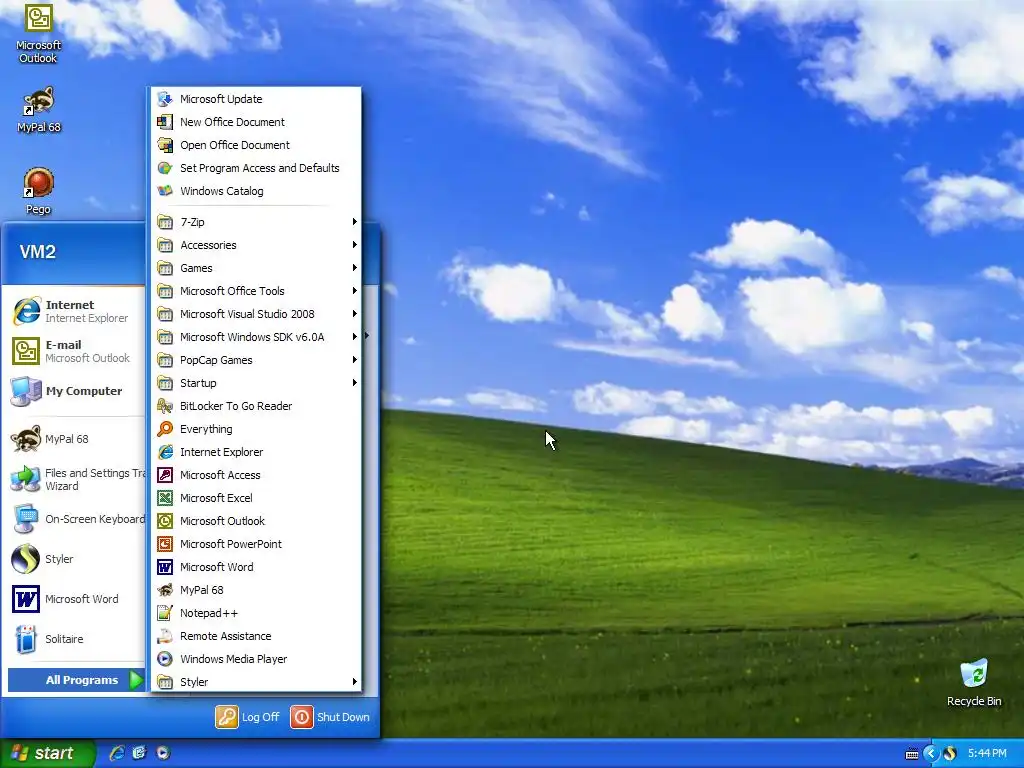
Task: Launch Styler from start menu left panel
Action: pos(74,559)
